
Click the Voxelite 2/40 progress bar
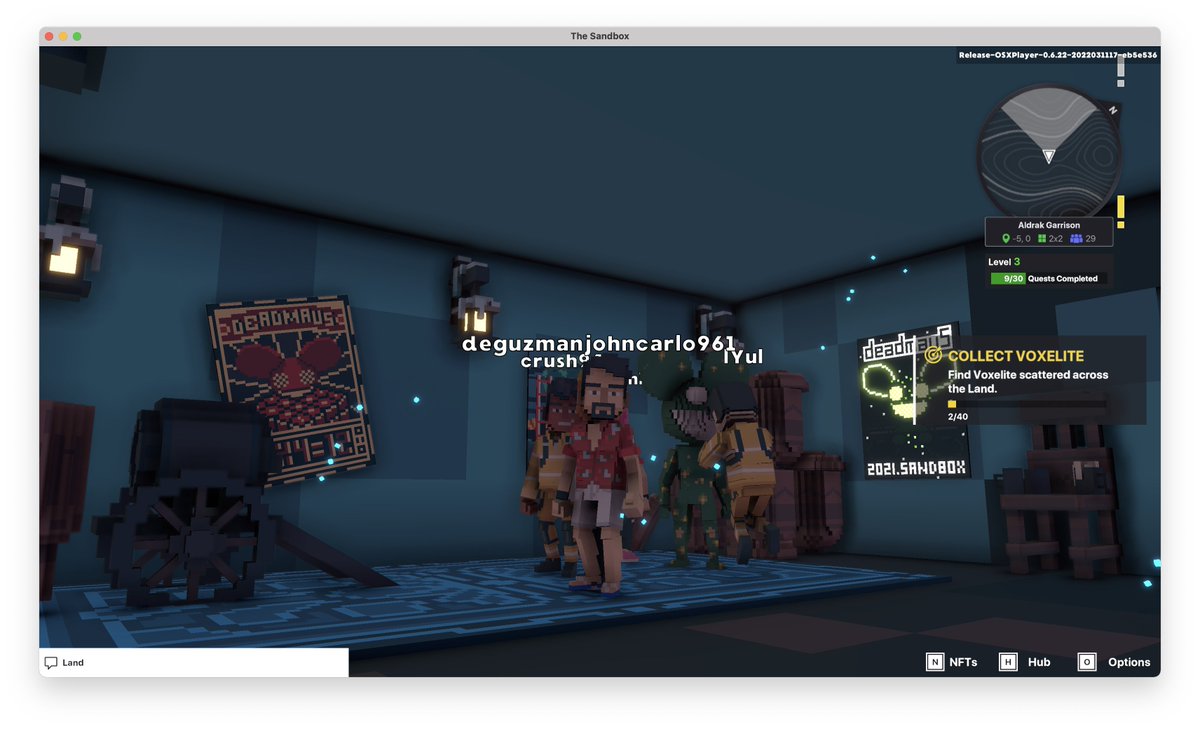click(x=1027, y=404)
